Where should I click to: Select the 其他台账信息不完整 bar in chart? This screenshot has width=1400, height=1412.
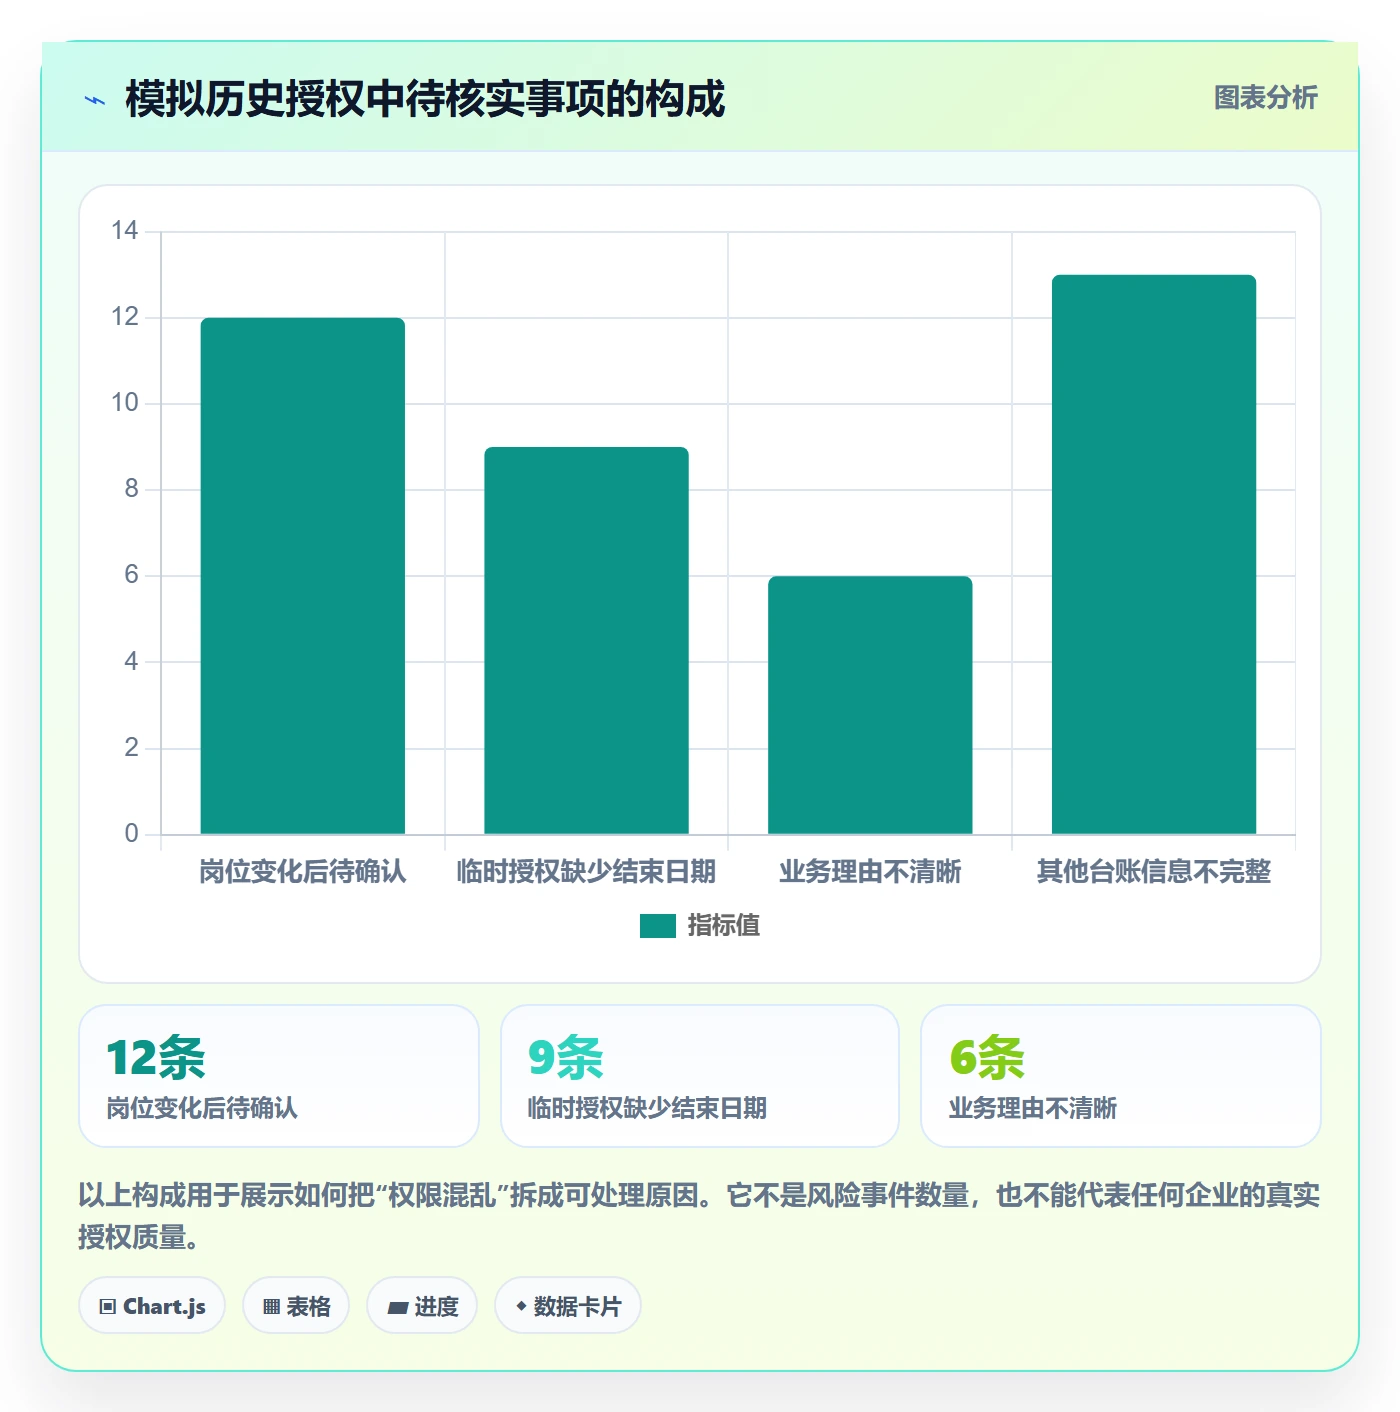(1154, 554)
